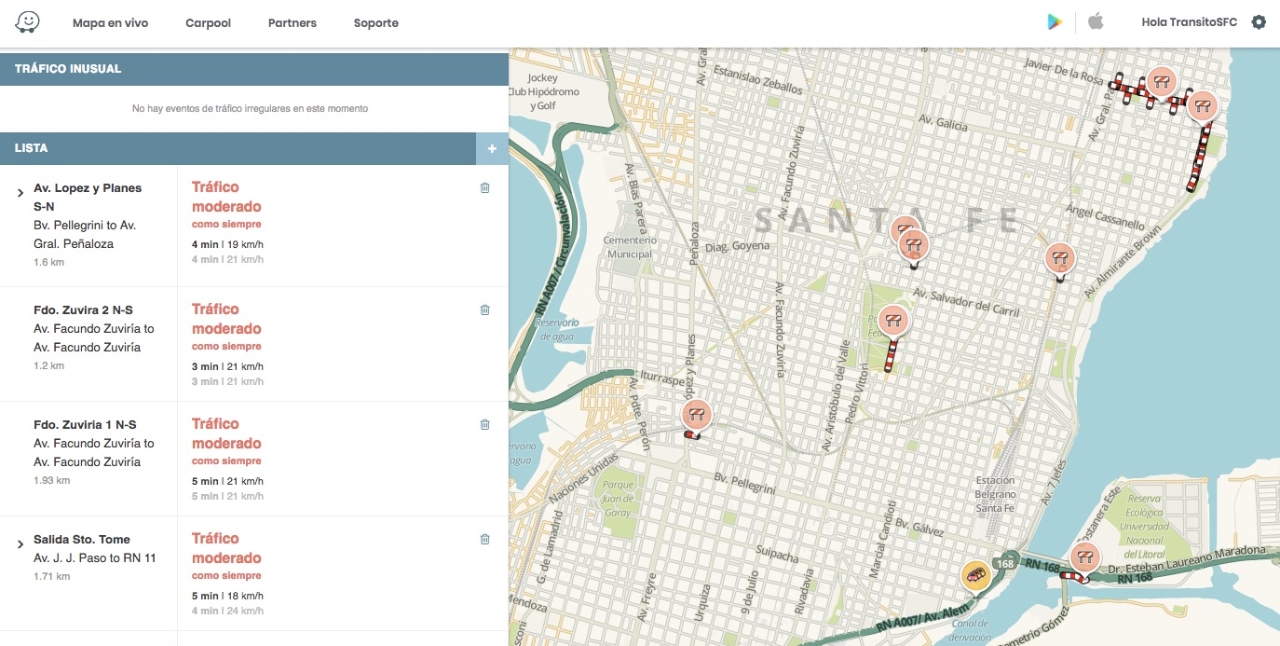The width and height of the screenshot is (1280, 646).
Task: Open the Mapa en vivo menu
Action: click(110, 23)
